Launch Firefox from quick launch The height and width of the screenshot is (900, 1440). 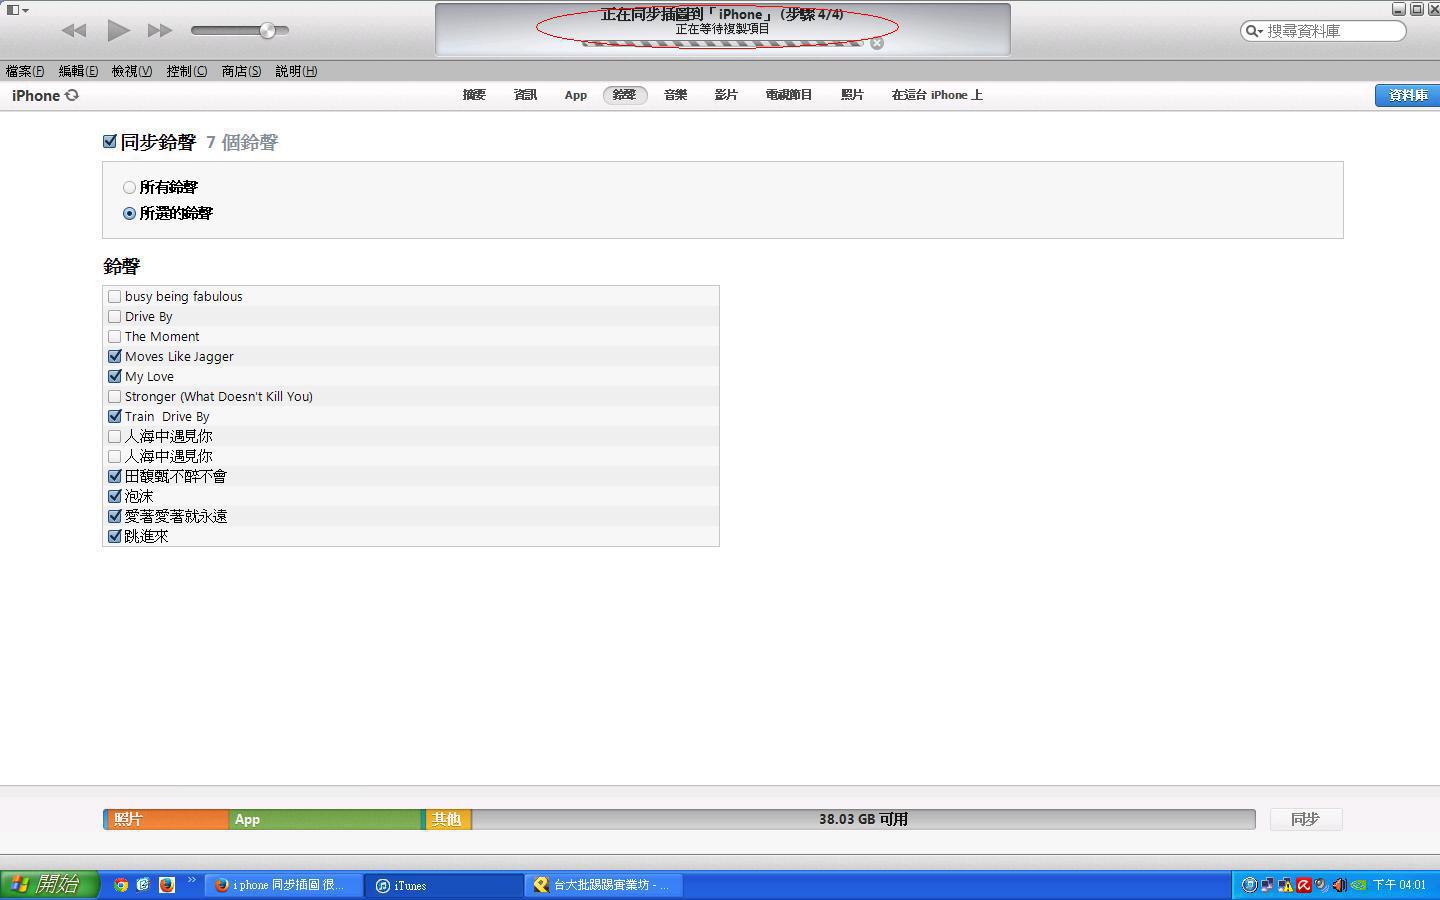pos(167,885)
